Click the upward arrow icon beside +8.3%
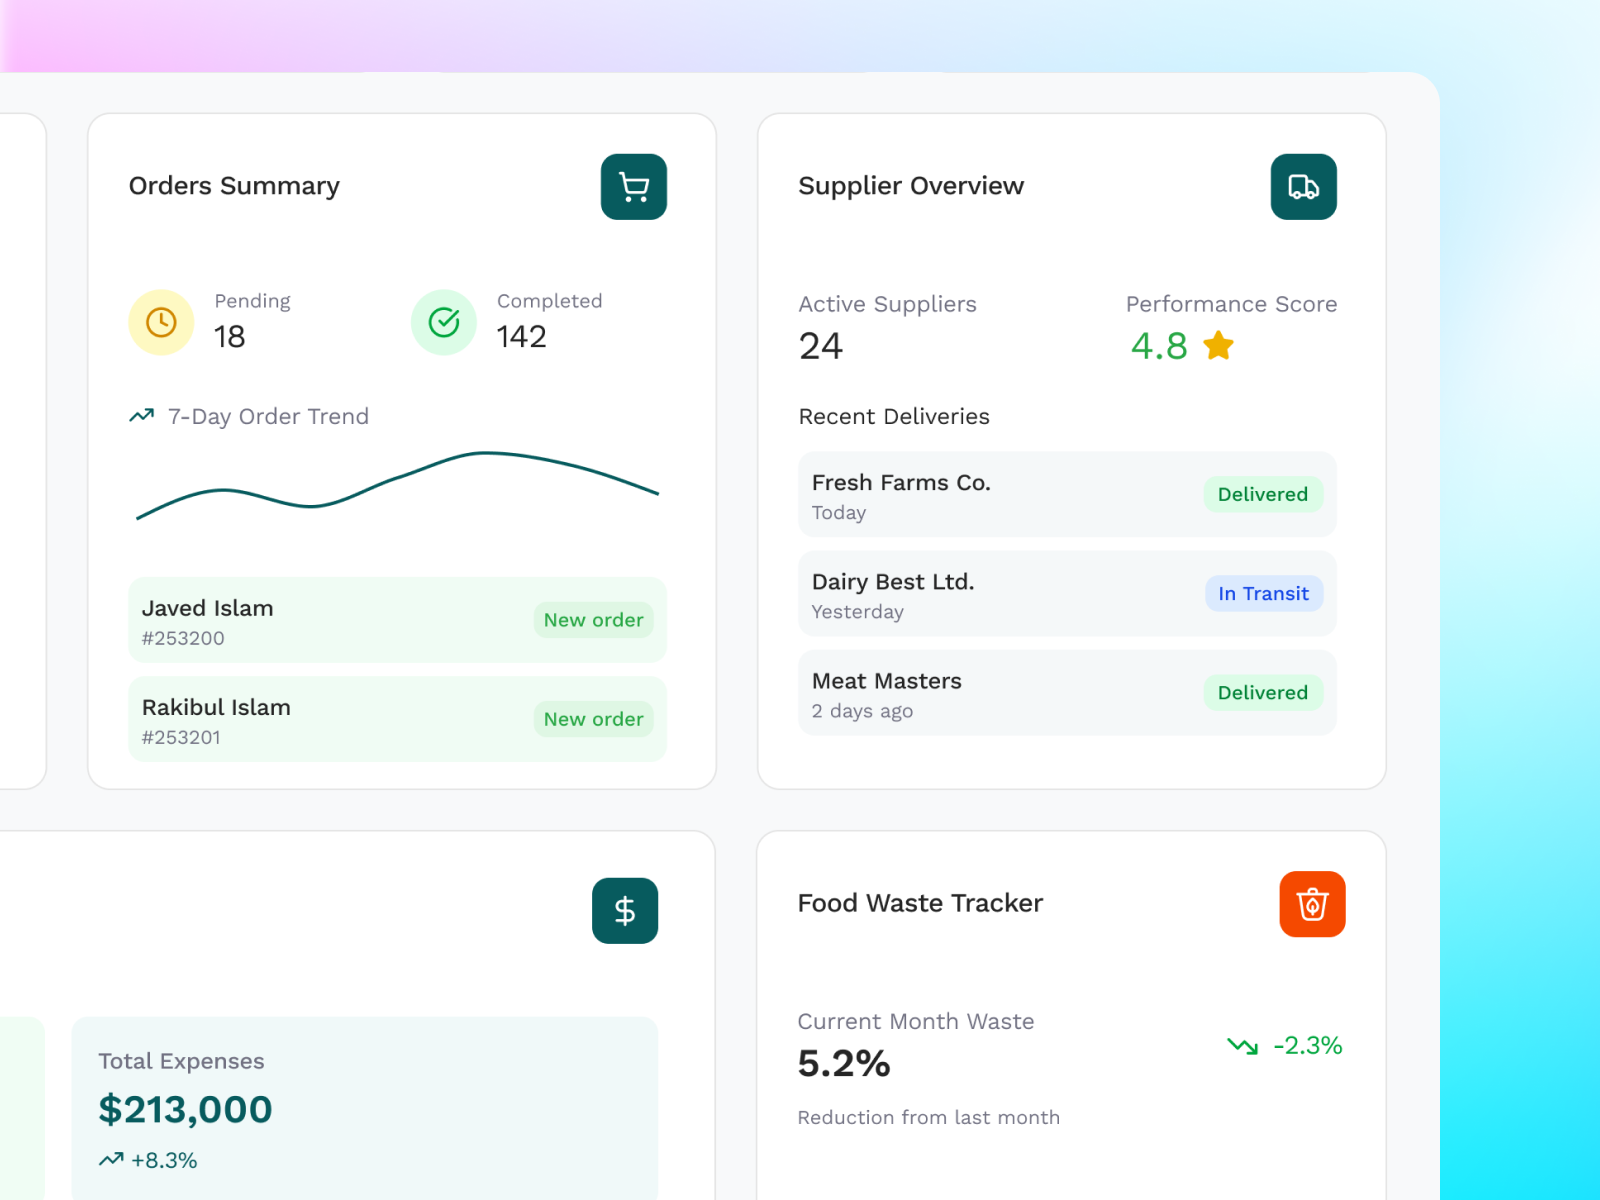 pos(112,1160)
